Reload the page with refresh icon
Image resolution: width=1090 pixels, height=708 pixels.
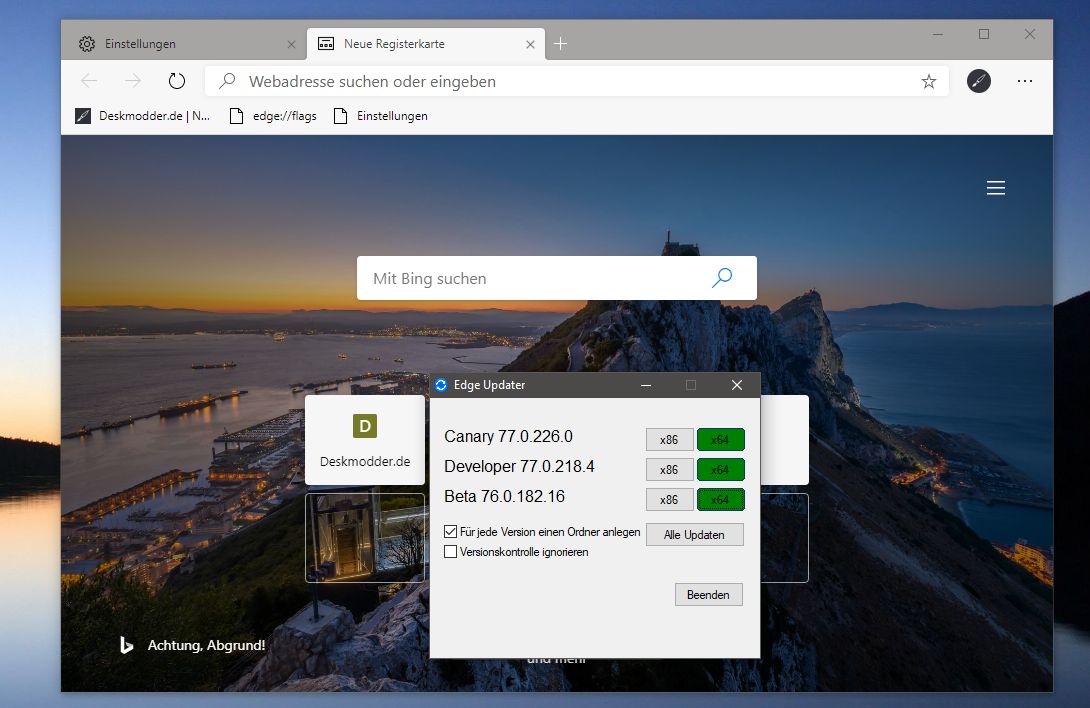coord(177,81)
